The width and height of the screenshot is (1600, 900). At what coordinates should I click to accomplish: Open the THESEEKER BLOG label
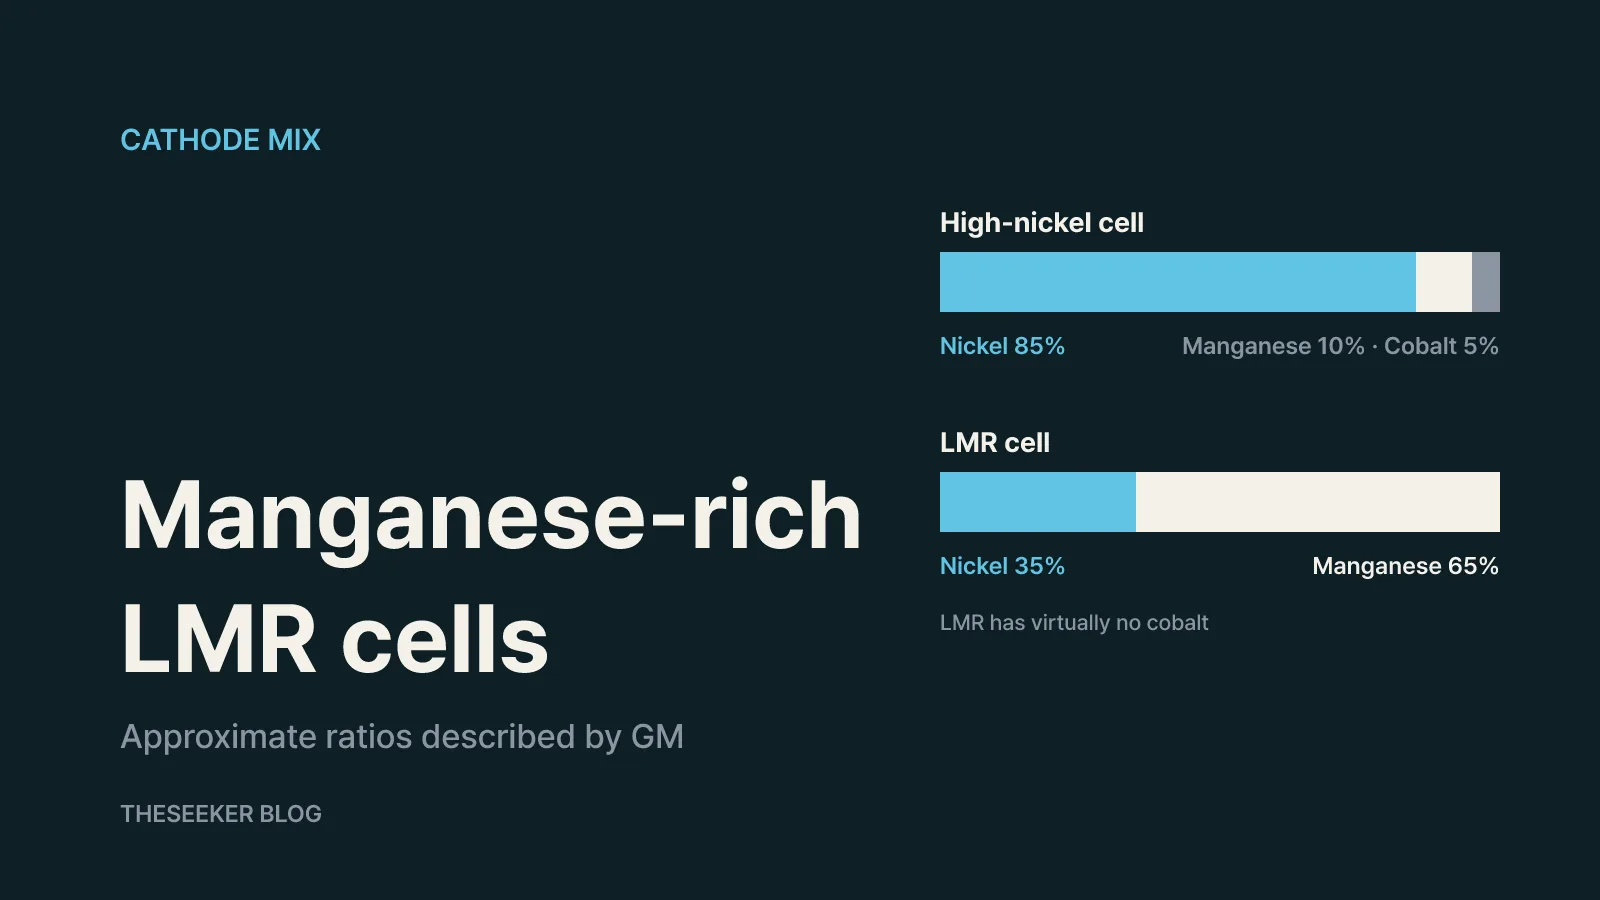point(221,814)
